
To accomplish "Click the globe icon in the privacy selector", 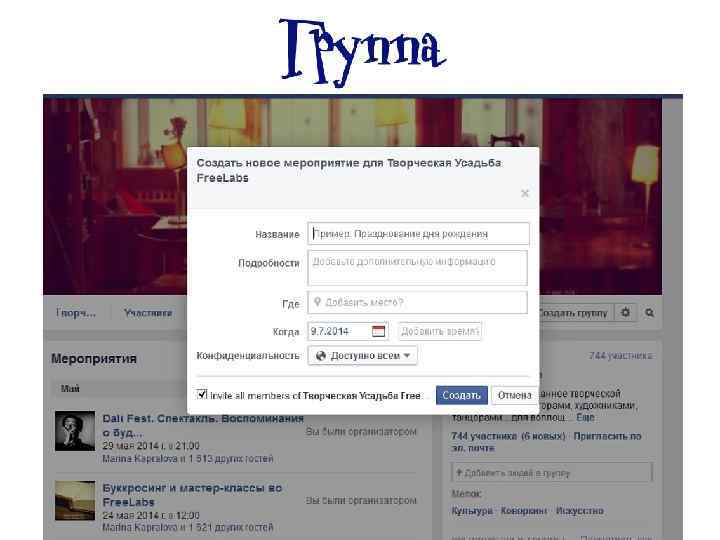I will (x=321, y=355).
